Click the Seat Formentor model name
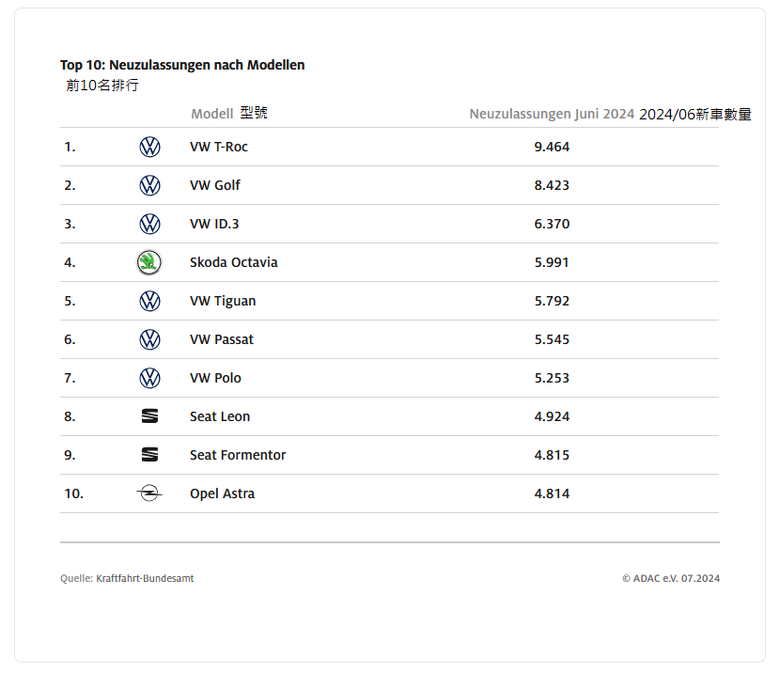780x673 pixels. (237, 455)
